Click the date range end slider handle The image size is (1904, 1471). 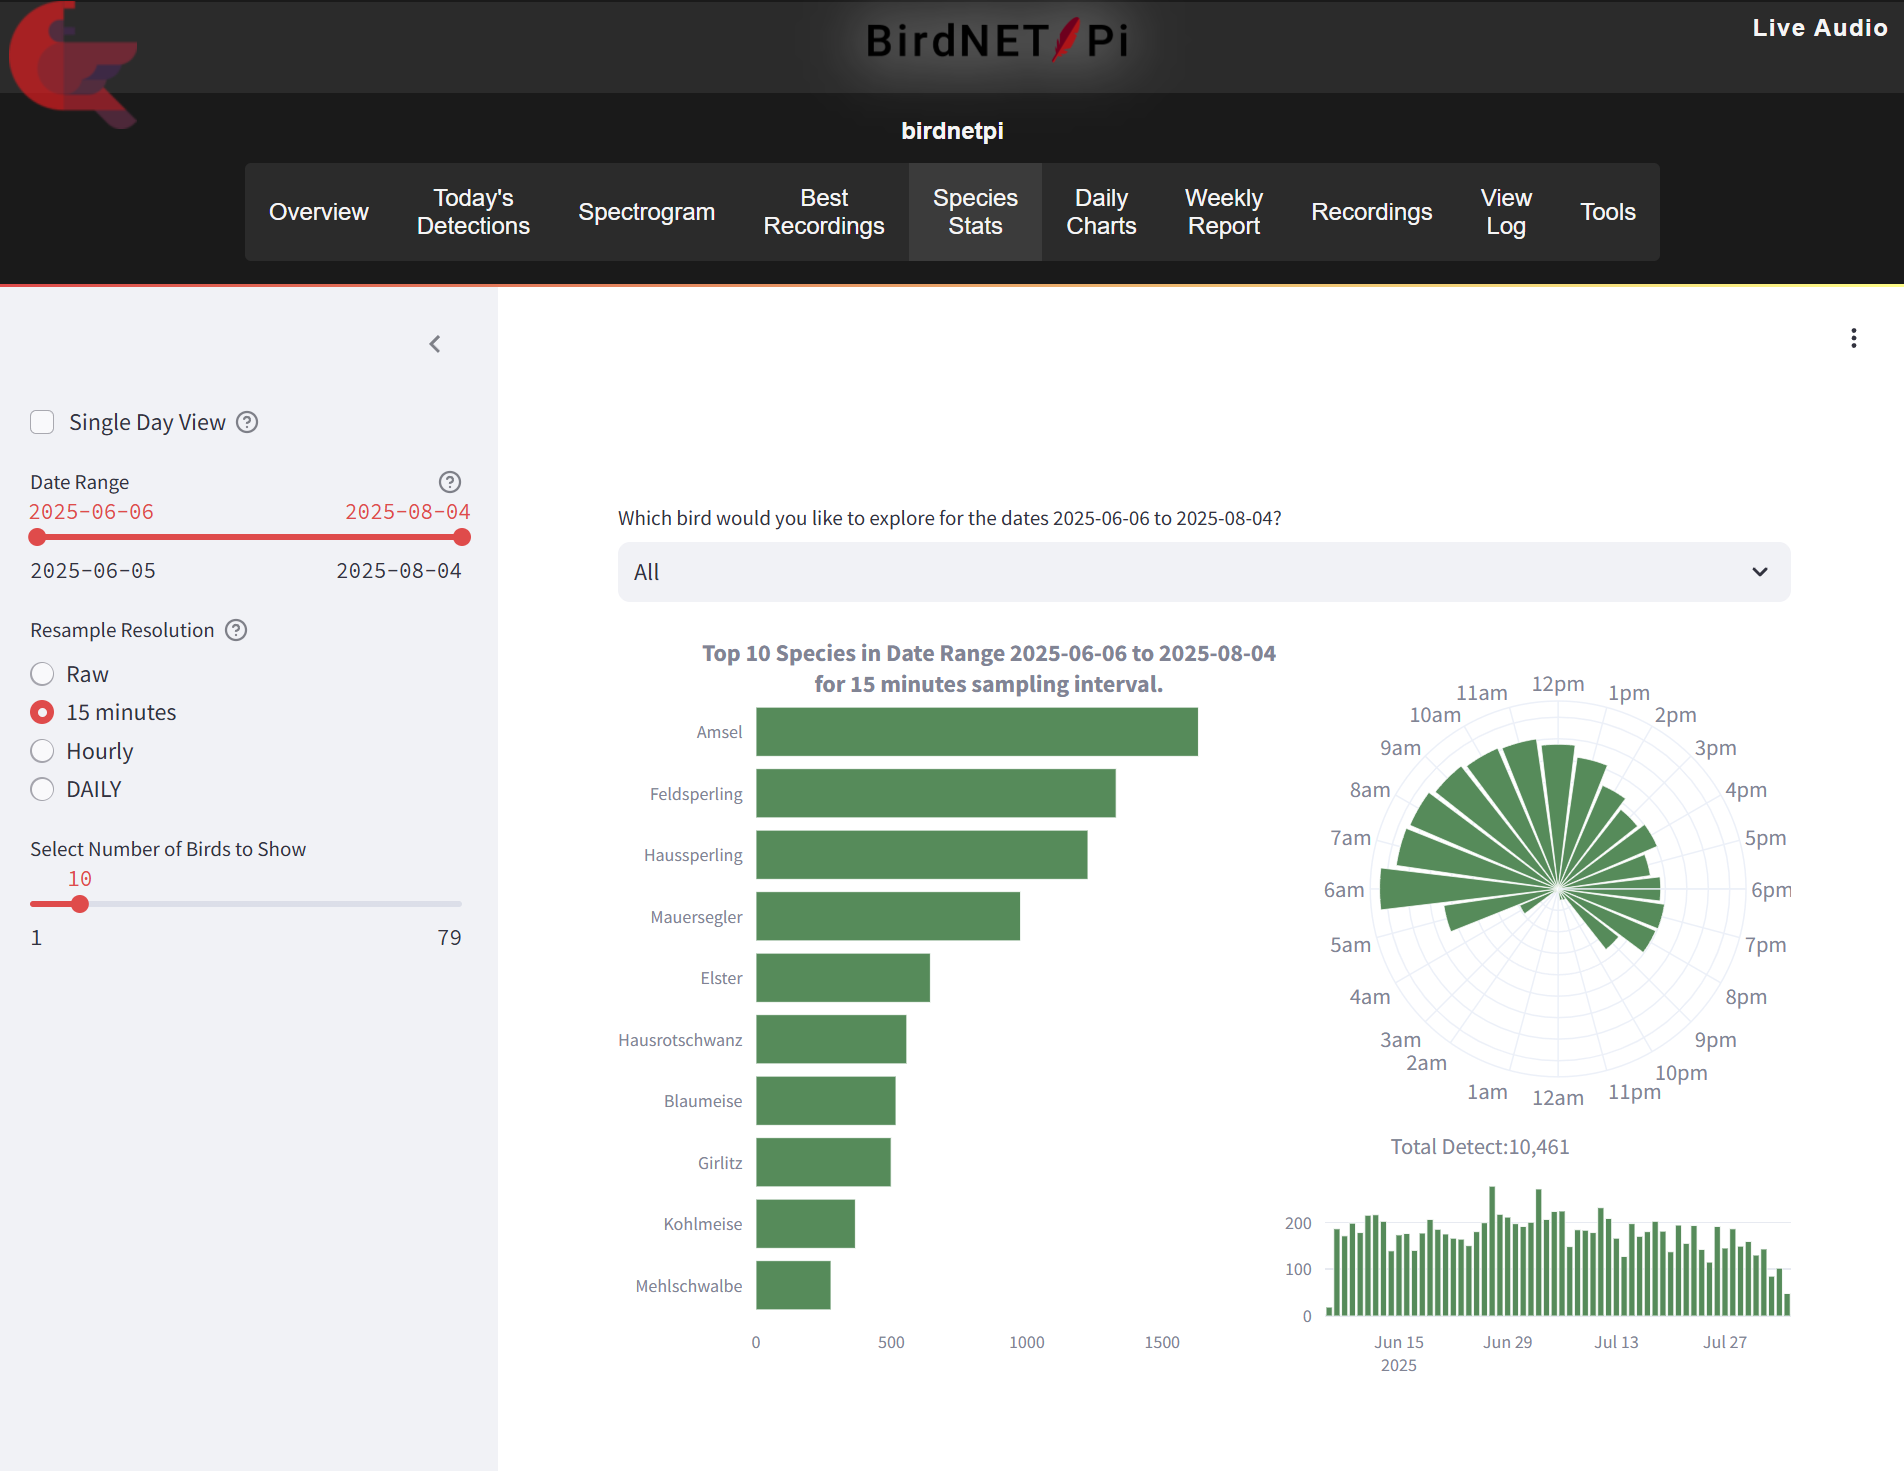click(x=461, y=537)
